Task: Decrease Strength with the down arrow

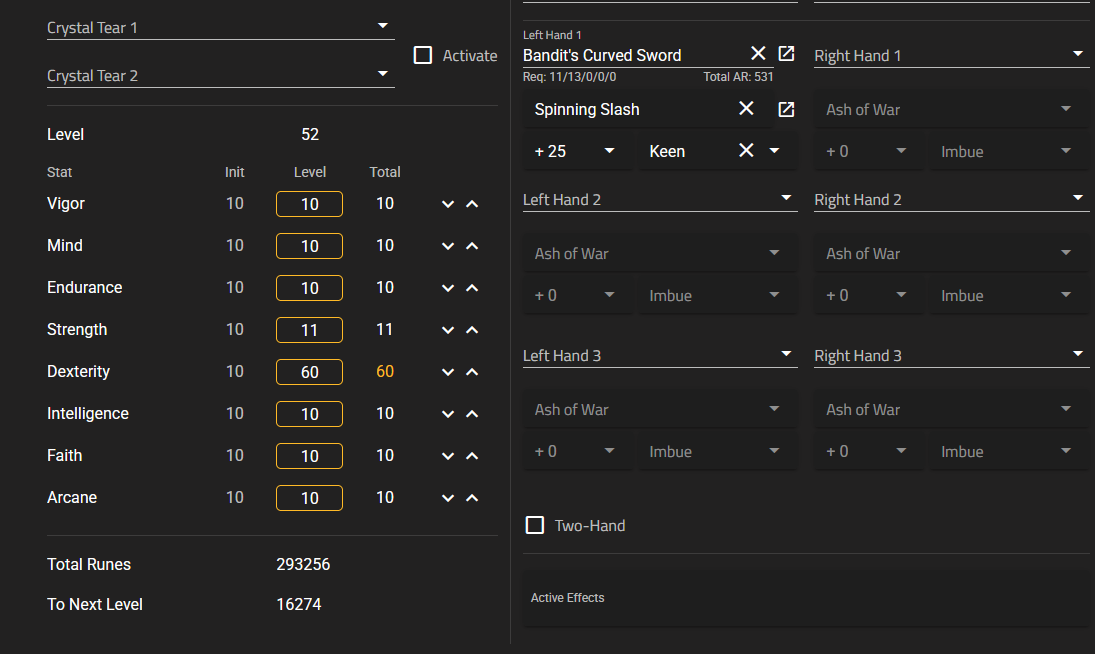Action: tap(448, 330)
